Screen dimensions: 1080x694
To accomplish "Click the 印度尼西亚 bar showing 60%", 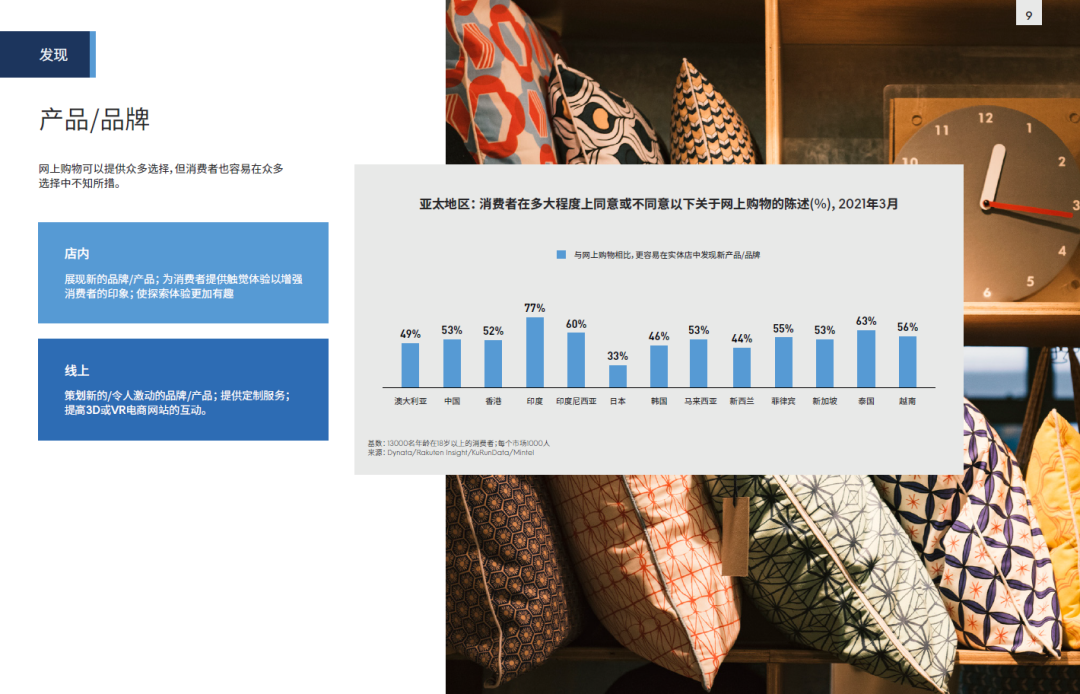I will tap(577, 360).
